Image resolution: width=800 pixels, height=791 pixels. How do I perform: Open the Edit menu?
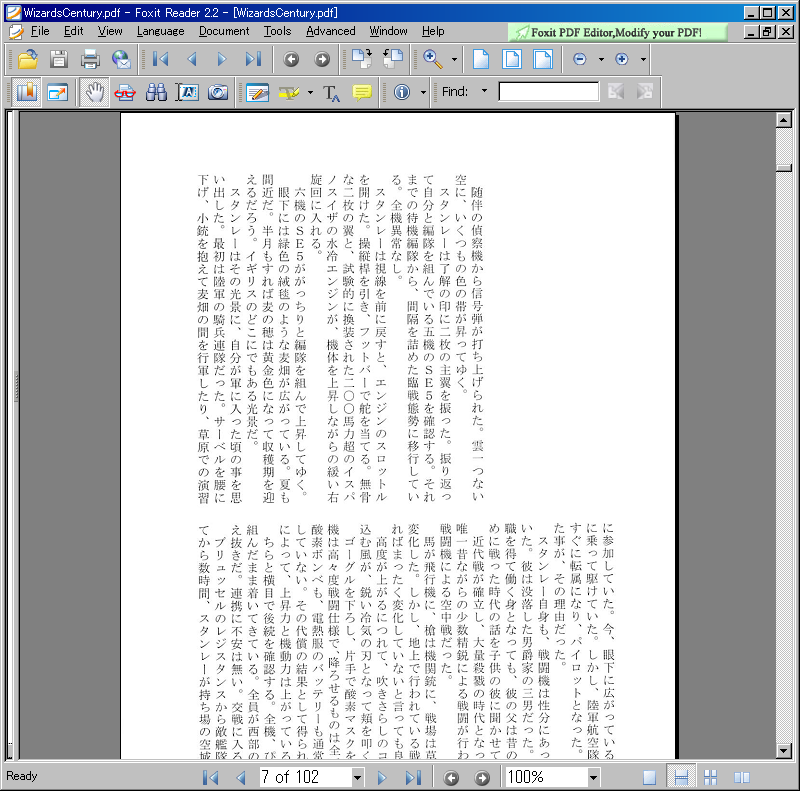click(x=73, y=32)
